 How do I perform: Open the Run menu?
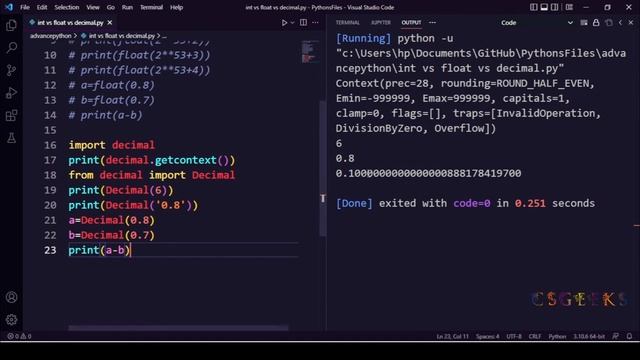point(127,7)
